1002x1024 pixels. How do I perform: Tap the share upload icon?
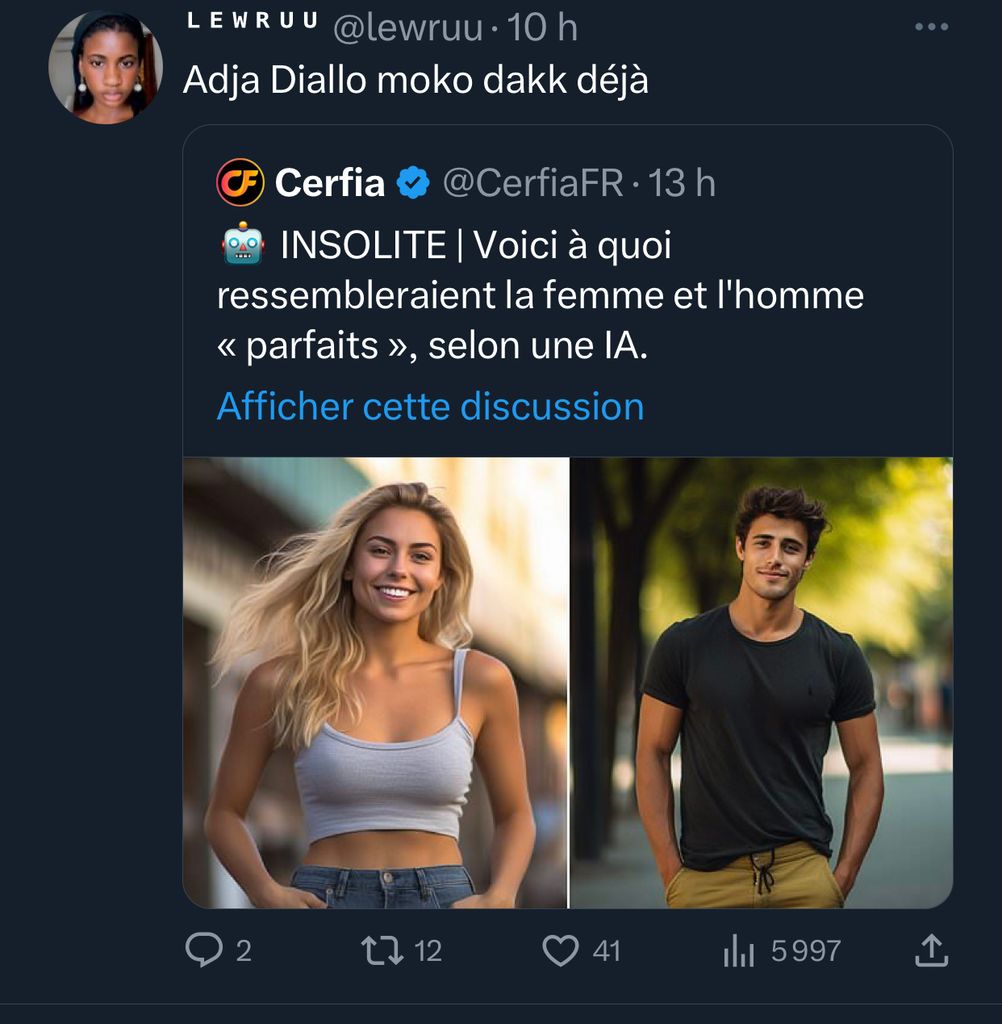tap(930, 949)
